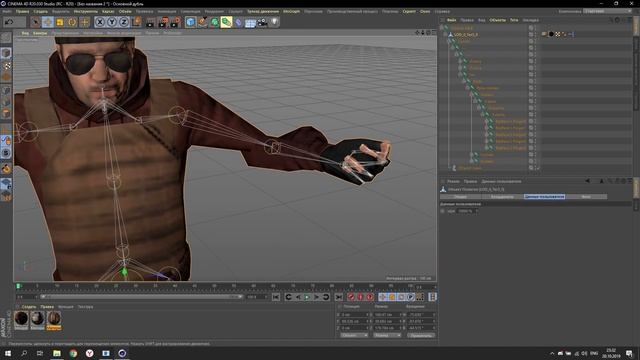The width and height of the screenshot is (640, 360).
Task: Add a light object from toolbar
Action: point(274,22)
